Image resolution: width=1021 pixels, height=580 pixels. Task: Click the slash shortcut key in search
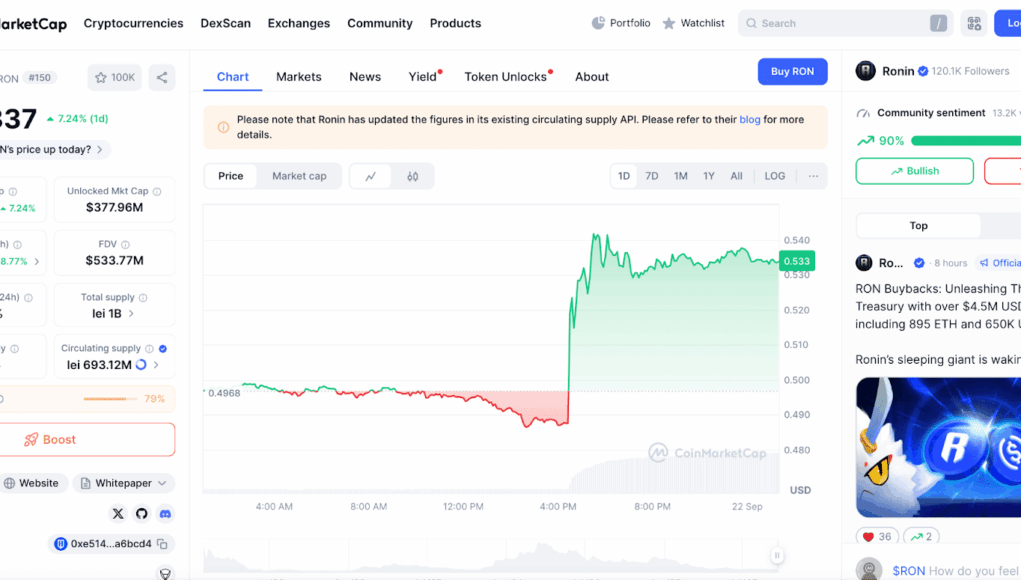click(x=938, y=23)
